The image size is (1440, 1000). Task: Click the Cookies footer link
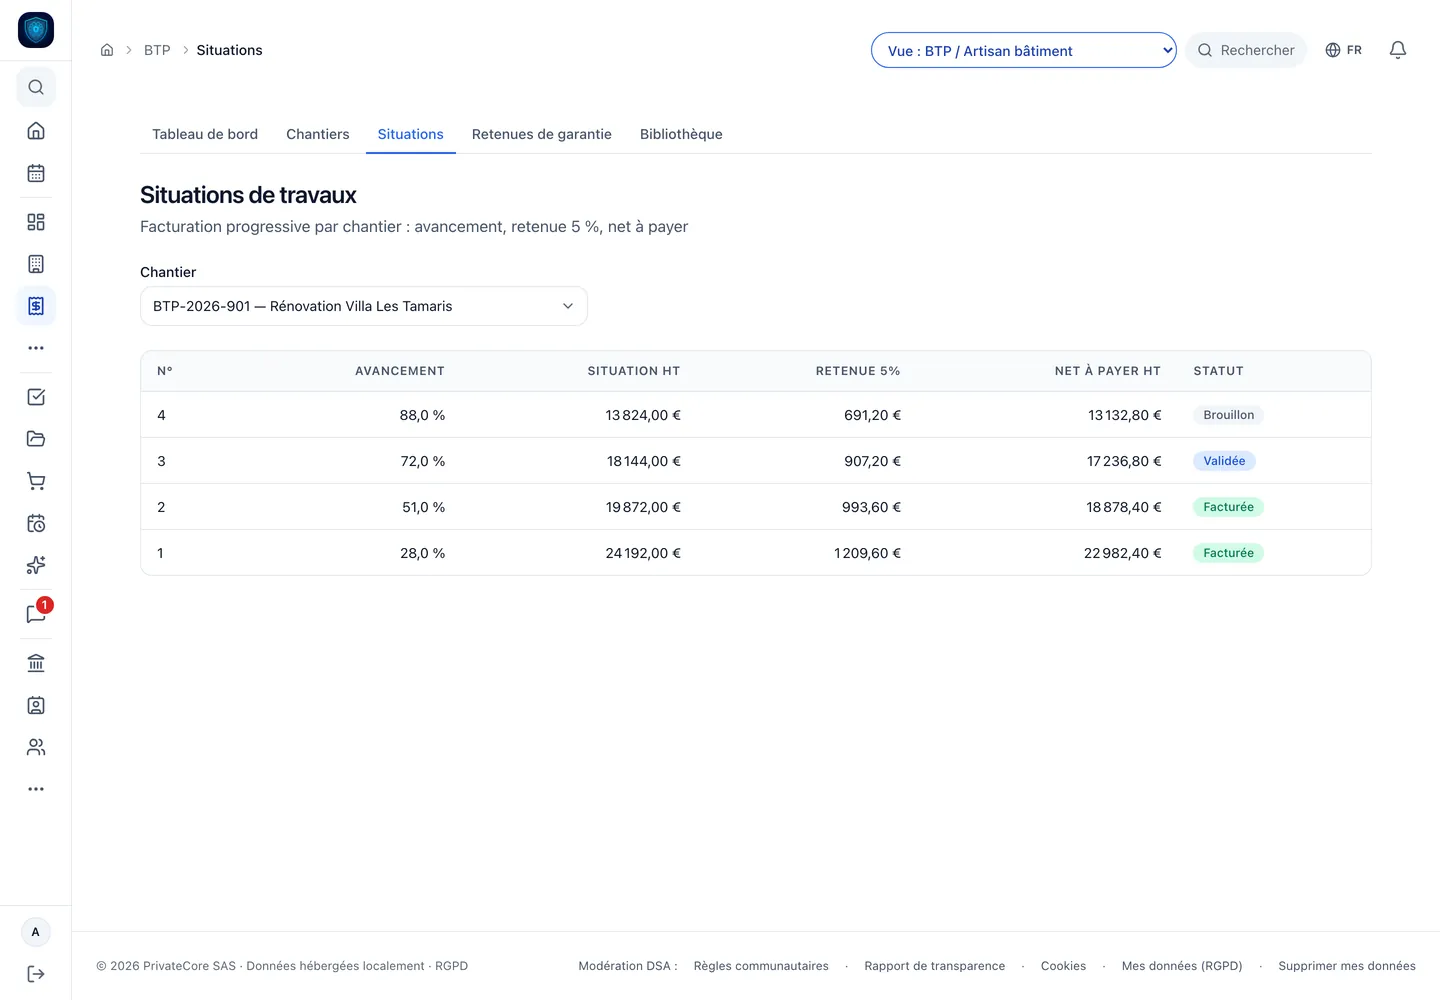[x=1063, y=966]
